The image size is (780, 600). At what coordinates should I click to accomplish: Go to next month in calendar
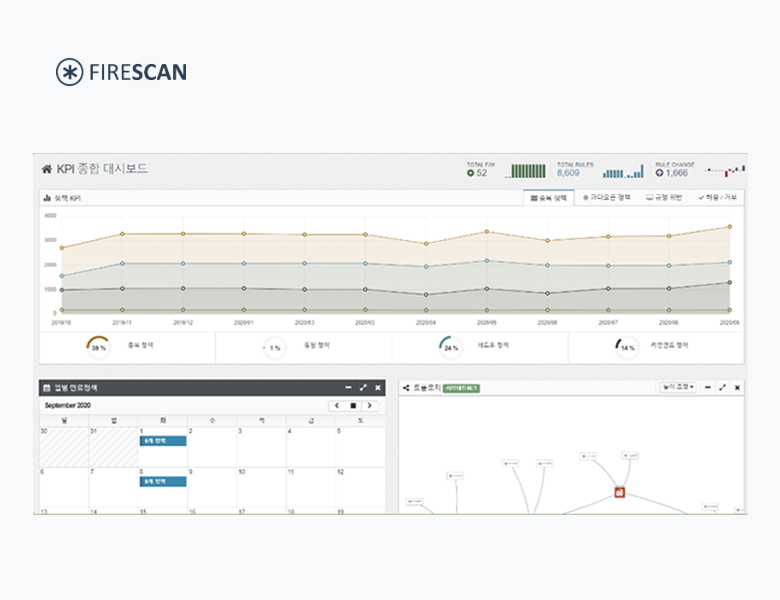coord(369,405)
